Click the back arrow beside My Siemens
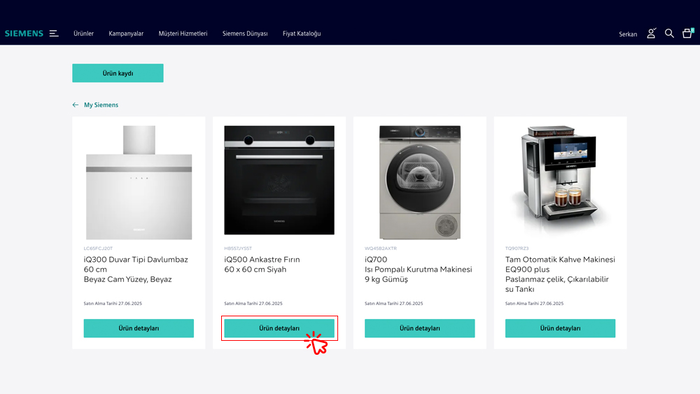 (x=75, y=105)
